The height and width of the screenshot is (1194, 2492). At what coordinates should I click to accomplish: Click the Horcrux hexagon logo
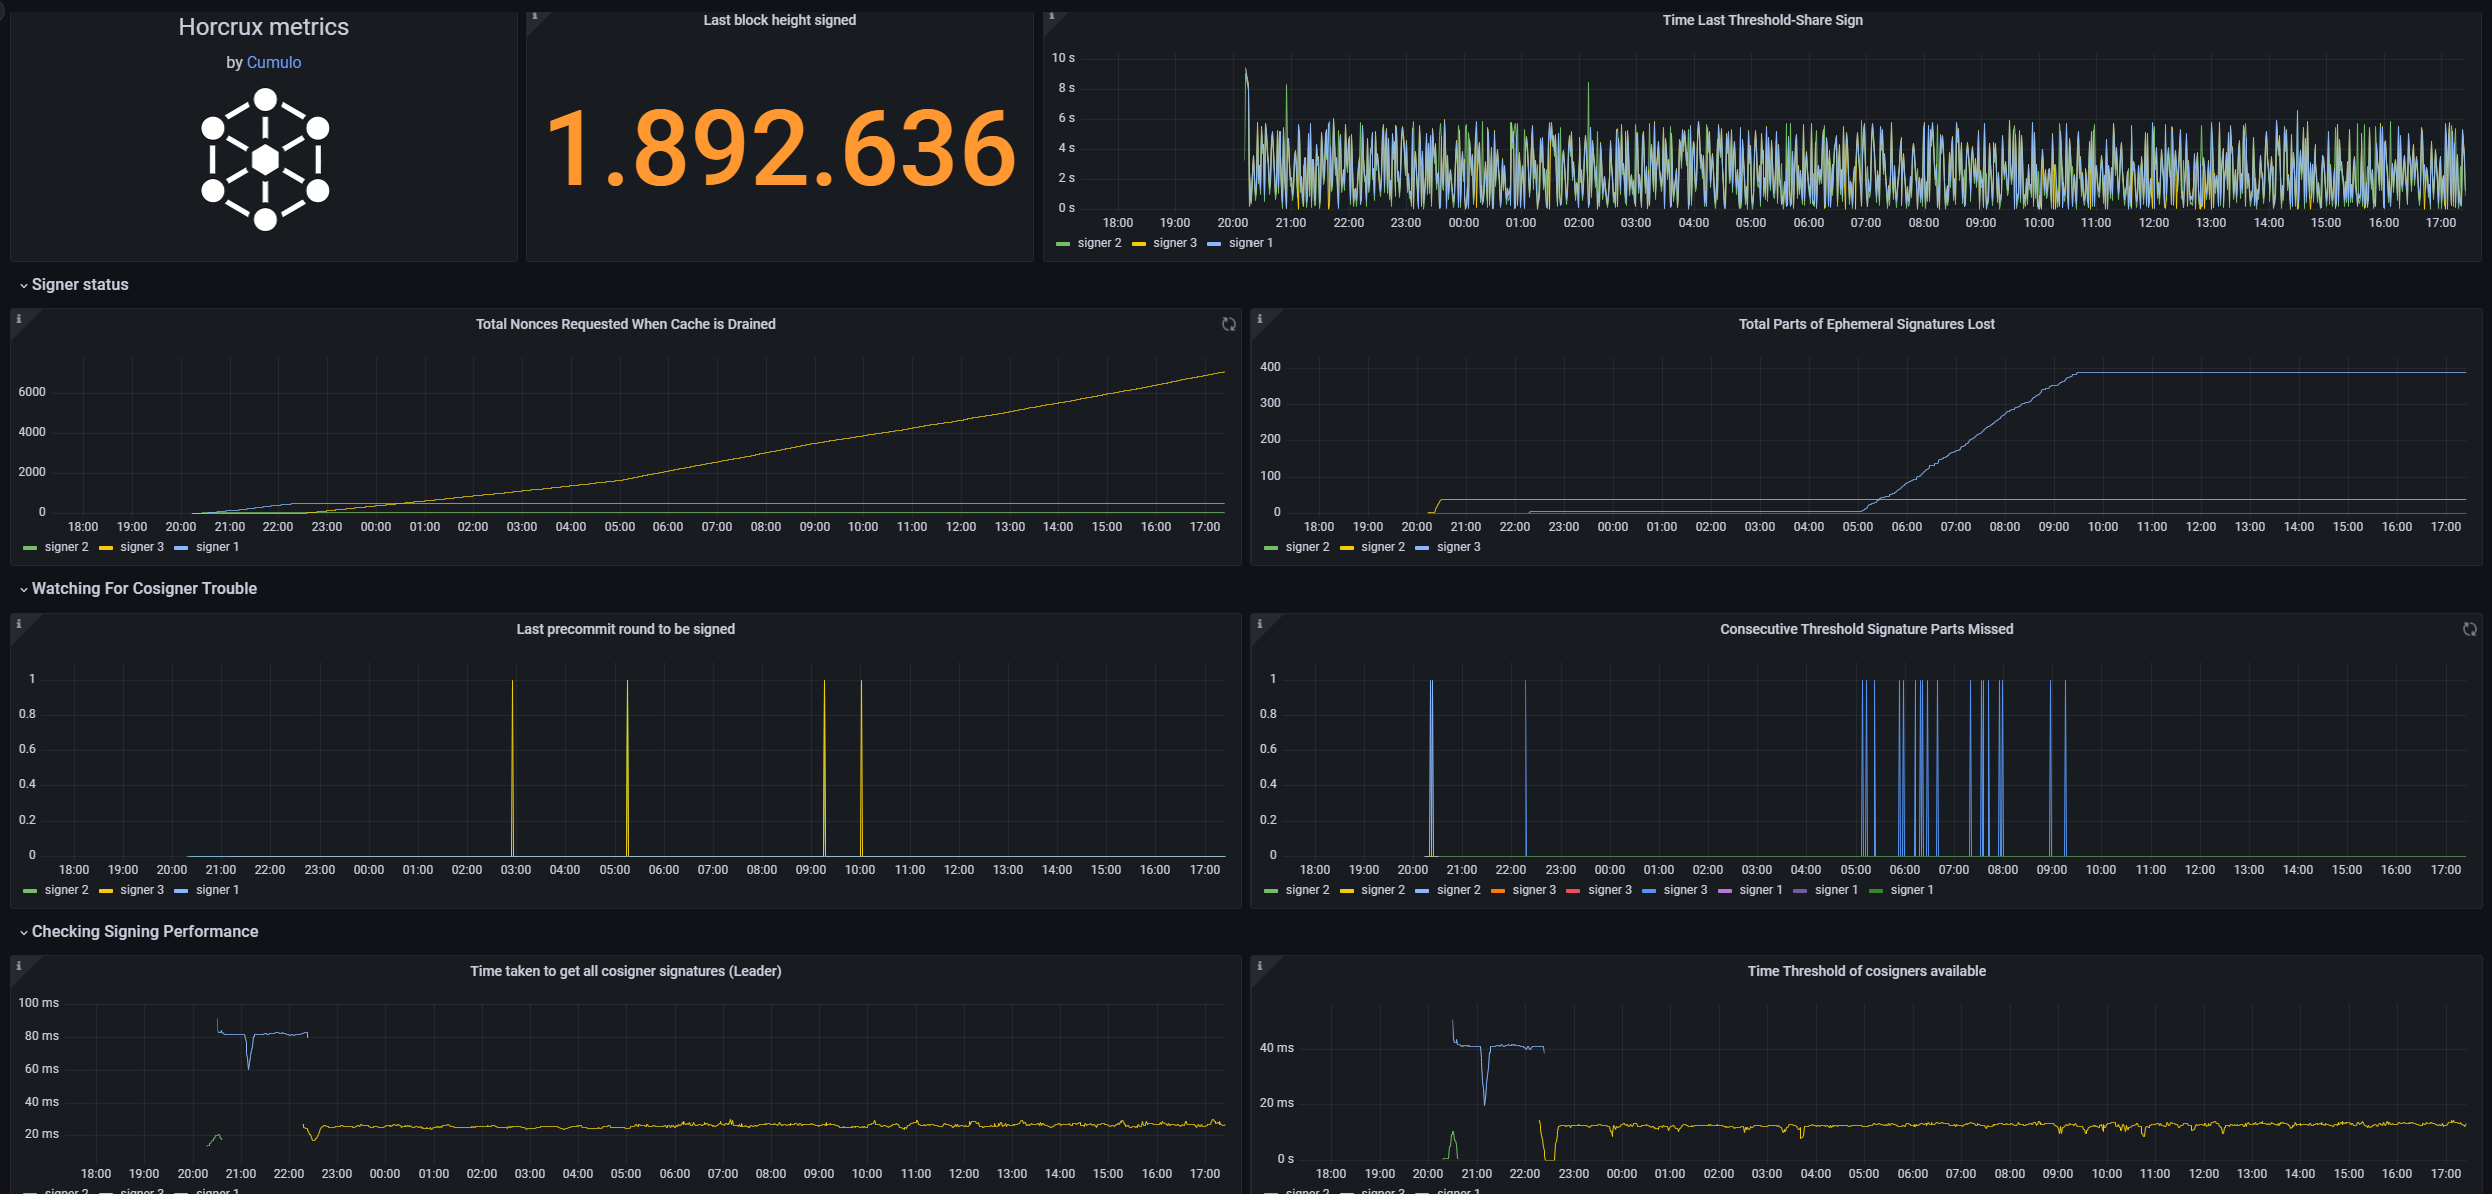click(x=265, y=159)
